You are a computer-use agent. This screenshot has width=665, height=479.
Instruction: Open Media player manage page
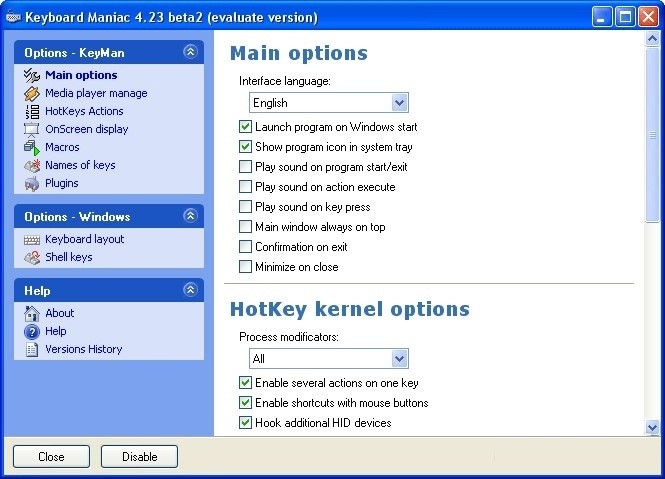pos(96,93)
